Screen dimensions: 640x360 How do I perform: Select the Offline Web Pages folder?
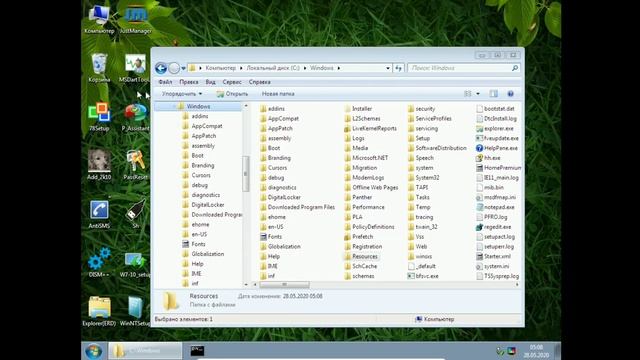click(x=371, y=188)
